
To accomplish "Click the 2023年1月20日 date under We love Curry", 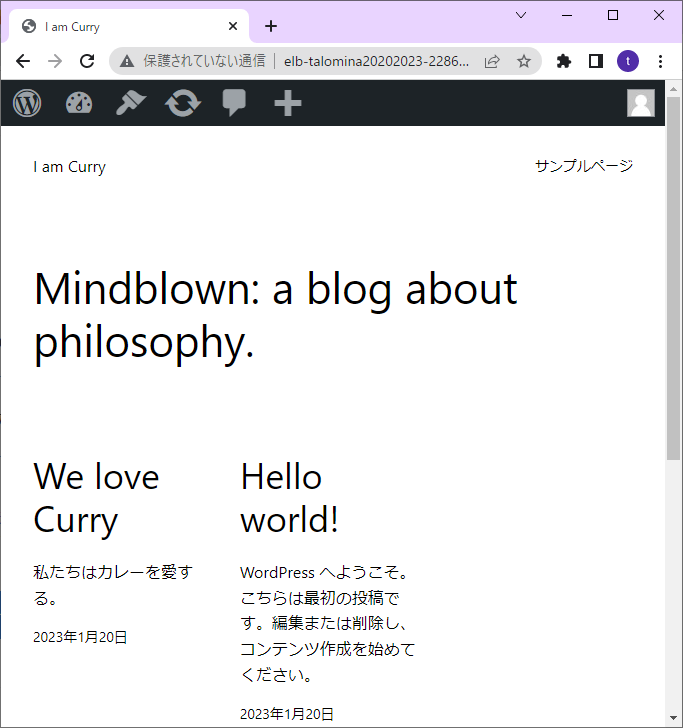I will pos(80,637).
